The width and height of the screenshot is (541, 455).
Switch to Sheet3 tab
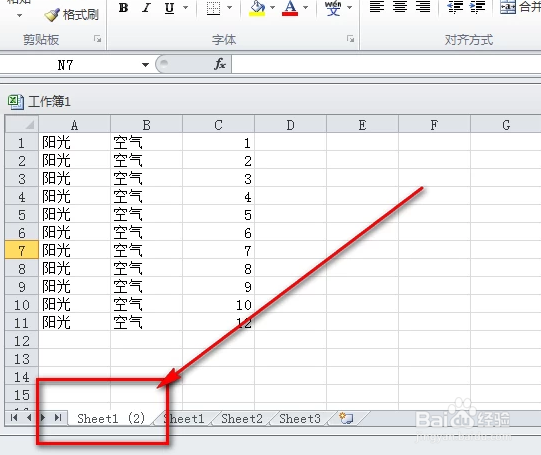[300, 419]
